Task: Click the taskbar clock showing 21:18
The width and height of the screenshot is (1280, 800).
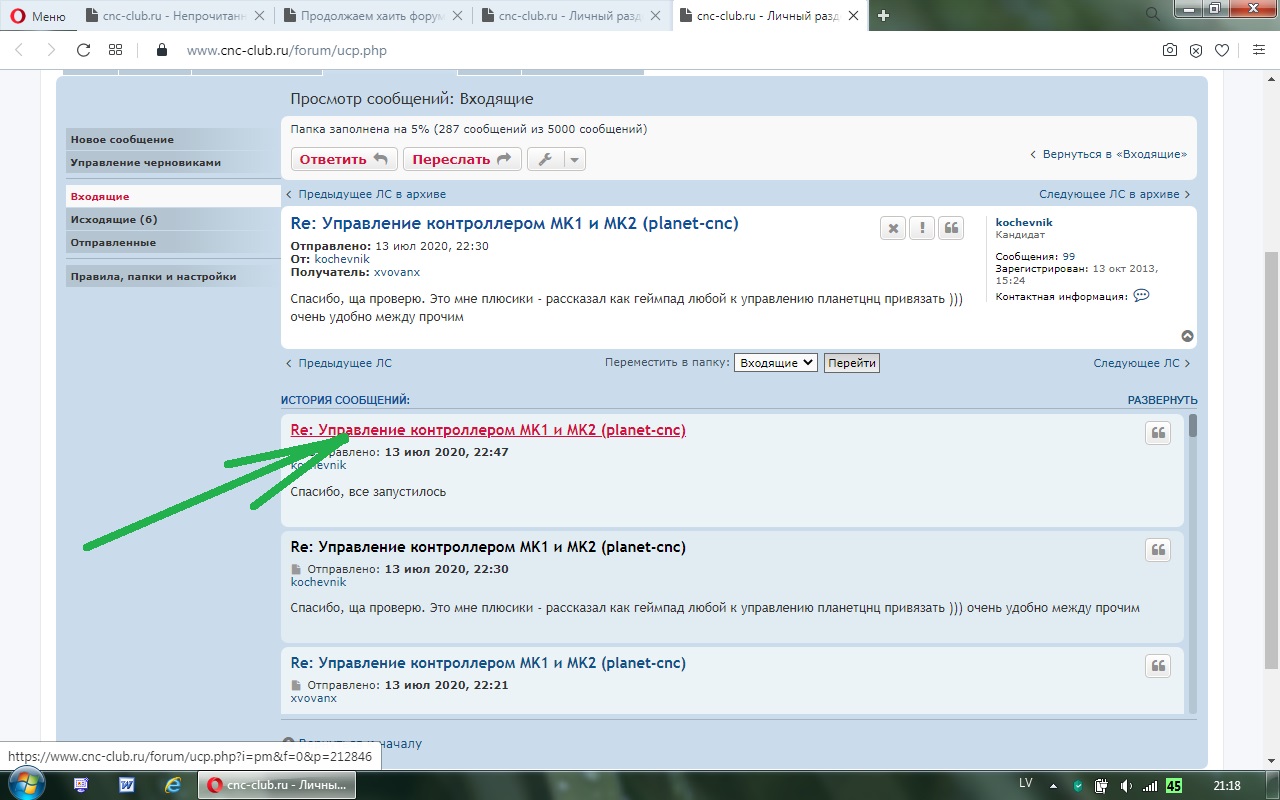Action: (1226, 785)
